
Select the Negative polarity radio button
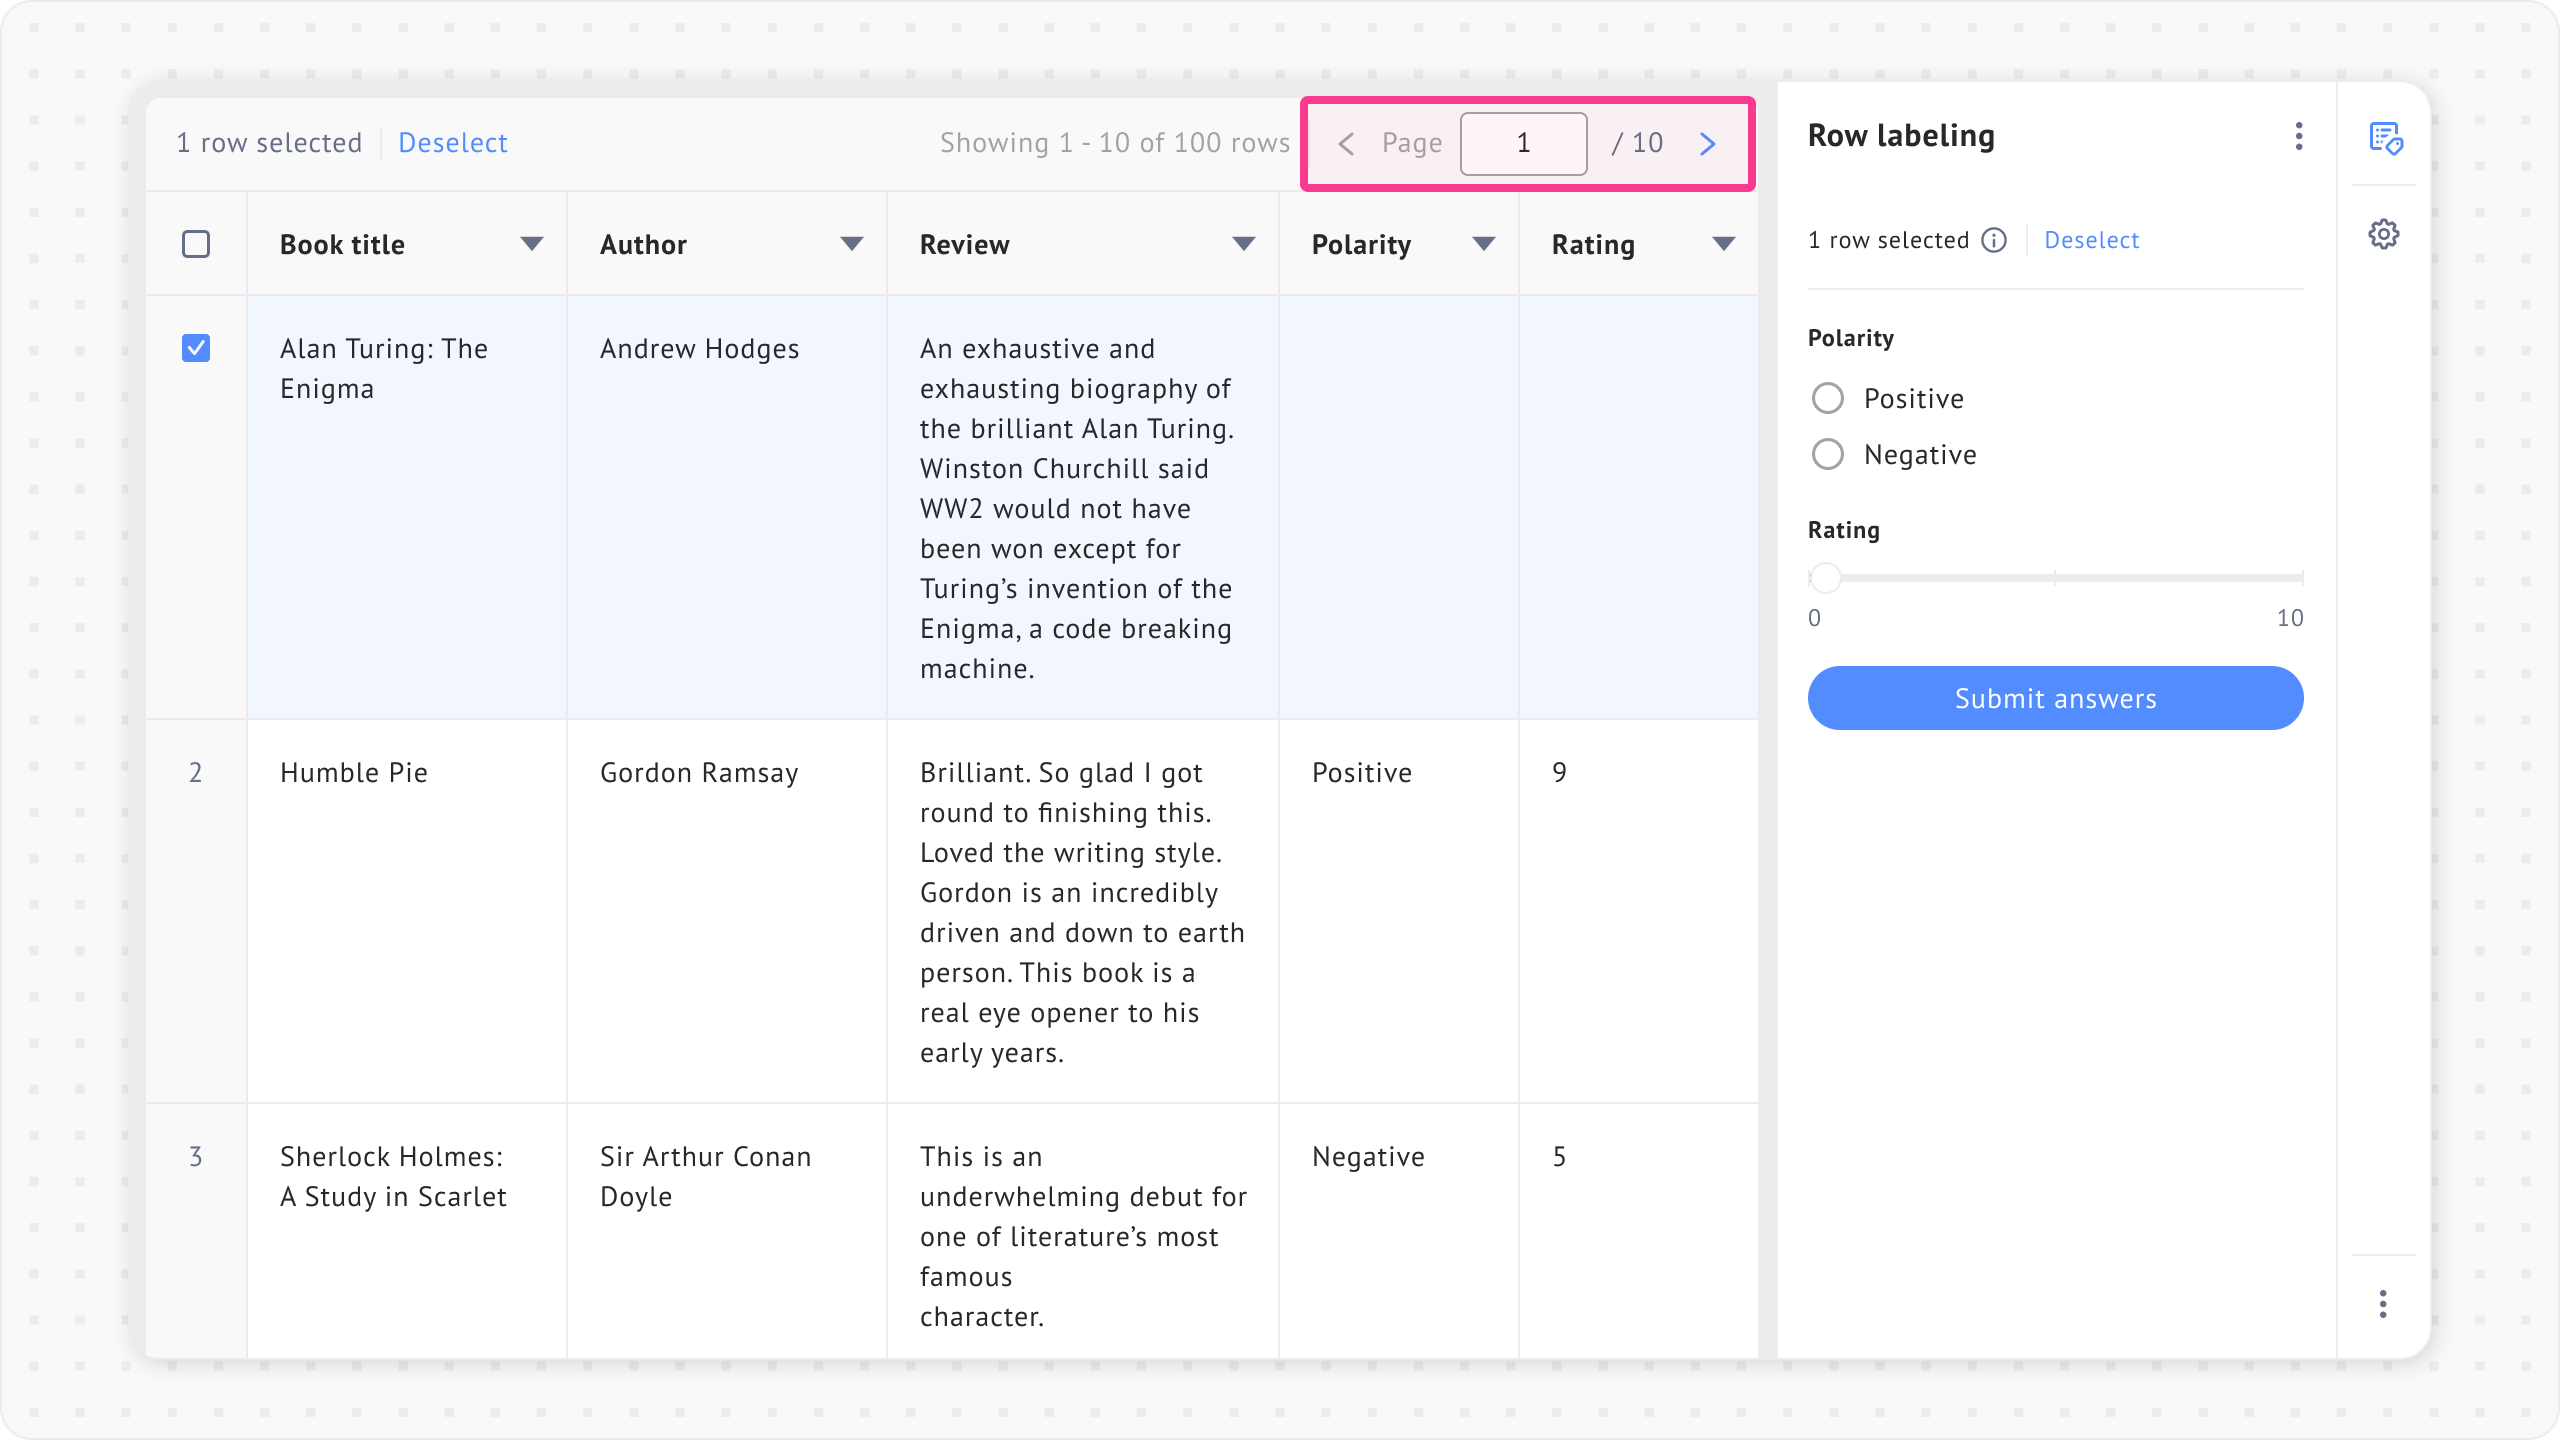pos(1828,454)
